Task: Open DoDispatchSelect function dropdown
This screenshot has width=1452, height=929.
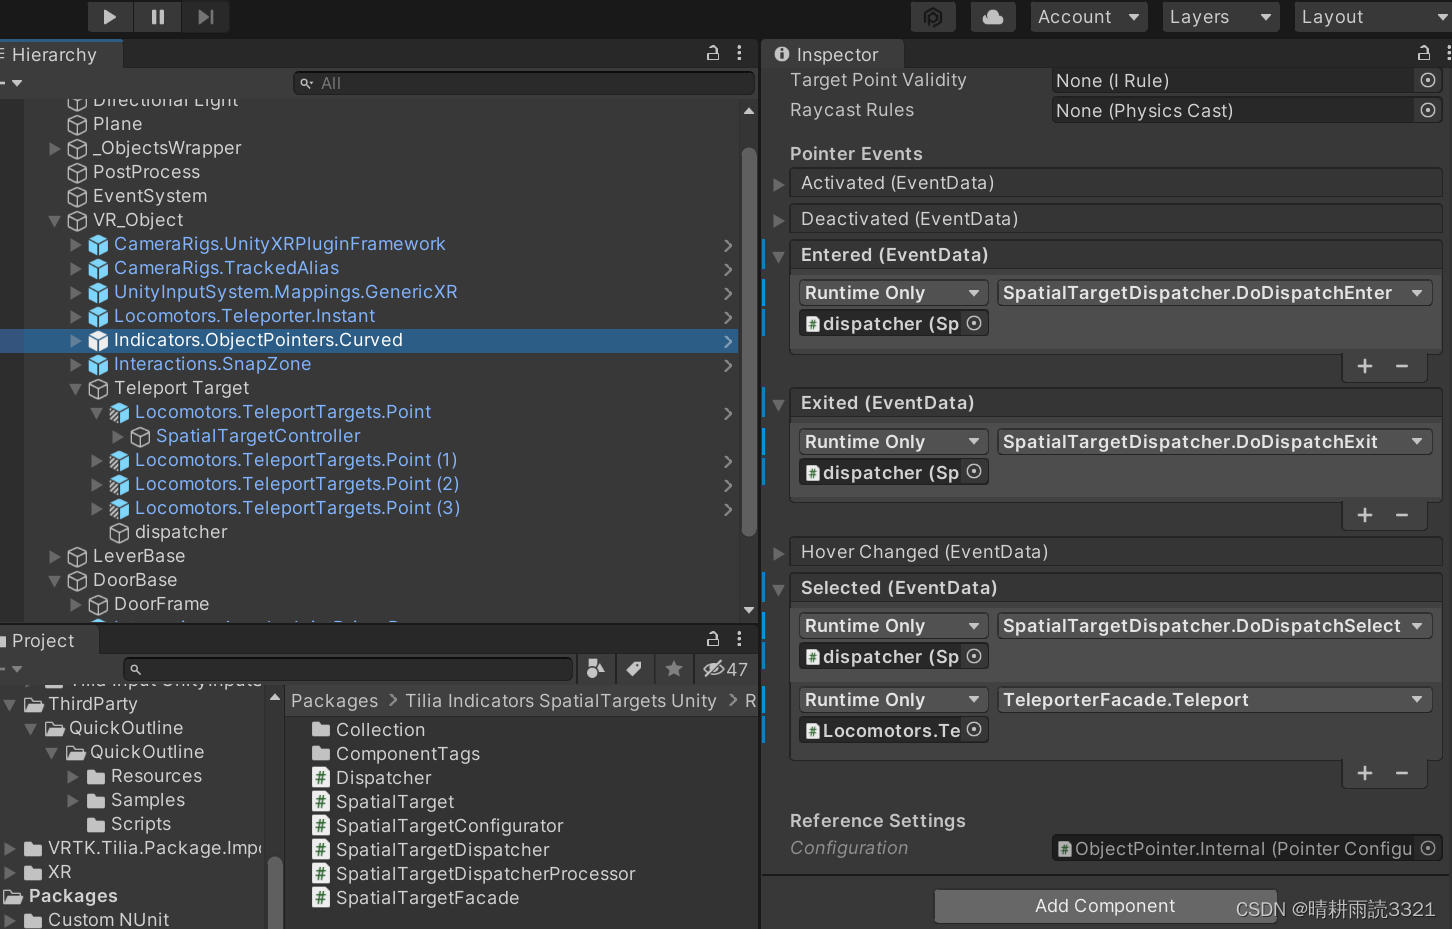Action: point(1214,626)
